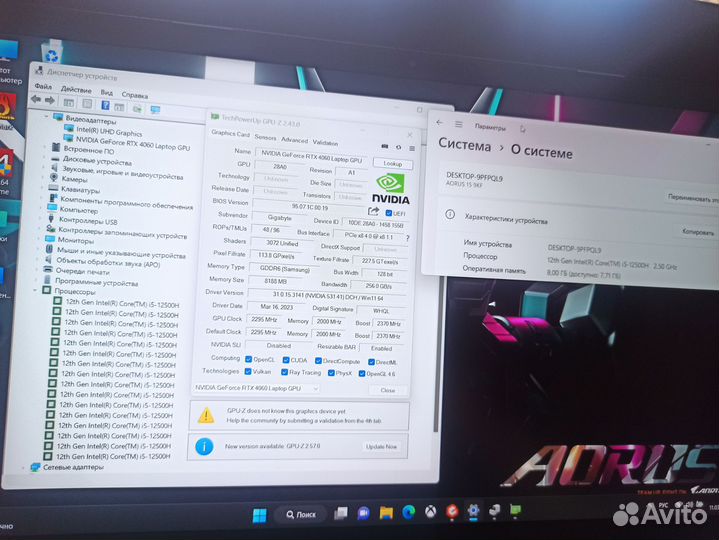719x540 pixels.
Task: Click the Поиск search box on taskbar
Action: coord(301,514)
